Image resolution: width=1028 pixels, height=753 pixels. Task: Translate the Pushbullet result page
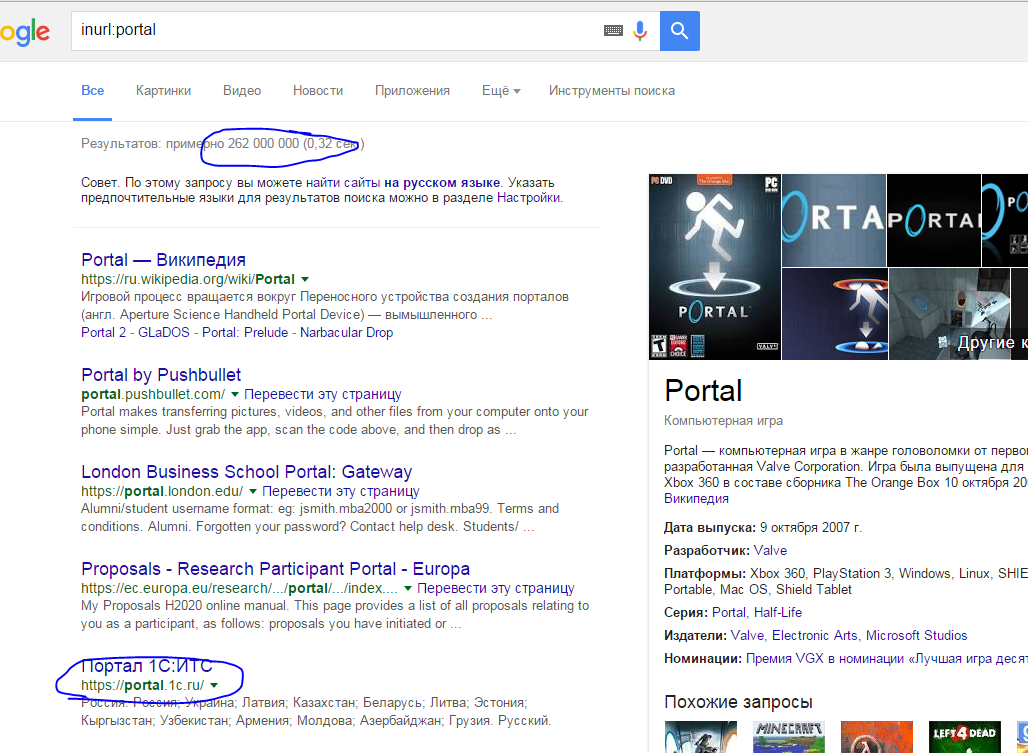[323, 394]
